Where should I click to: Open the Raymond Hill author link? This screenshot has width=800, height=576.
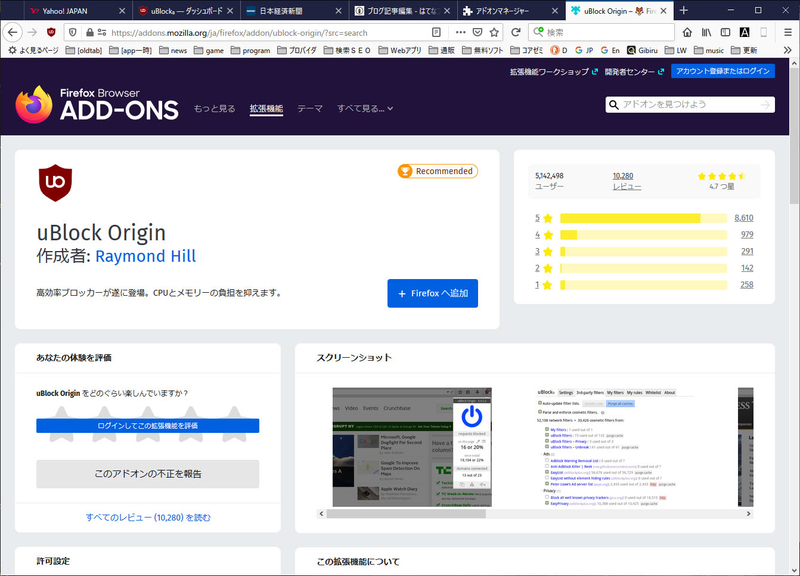145,256
